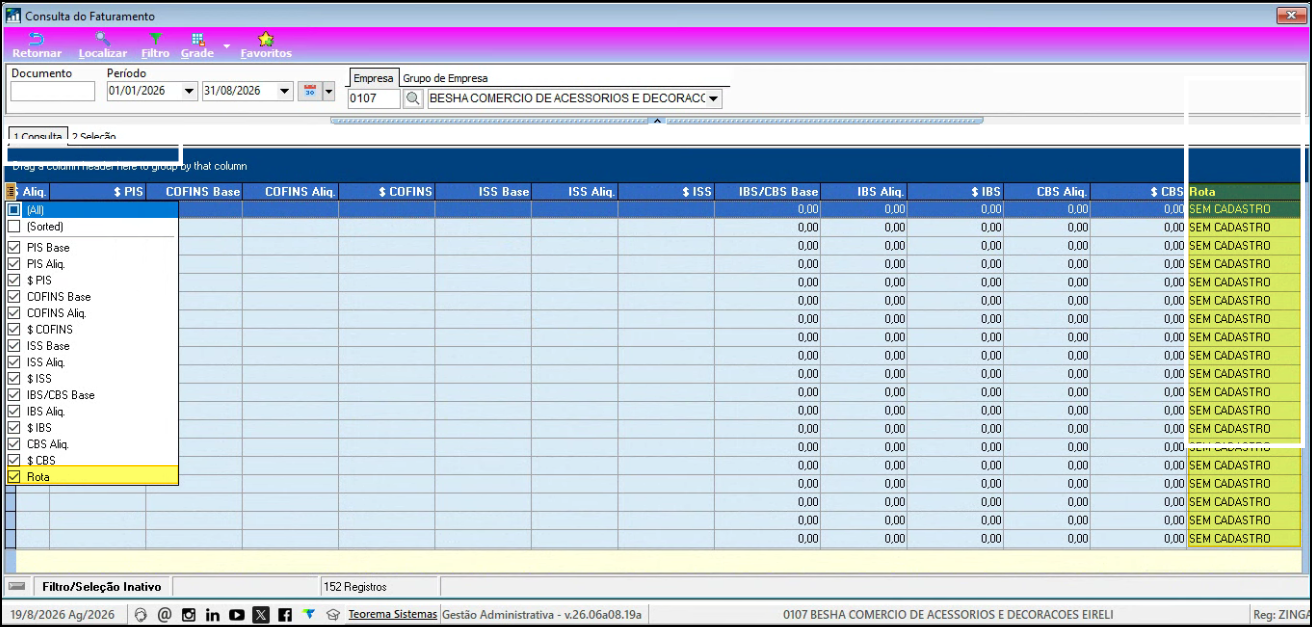
Task: Uncheck the COFINS Base column checkbox
Action: point(14,297)
